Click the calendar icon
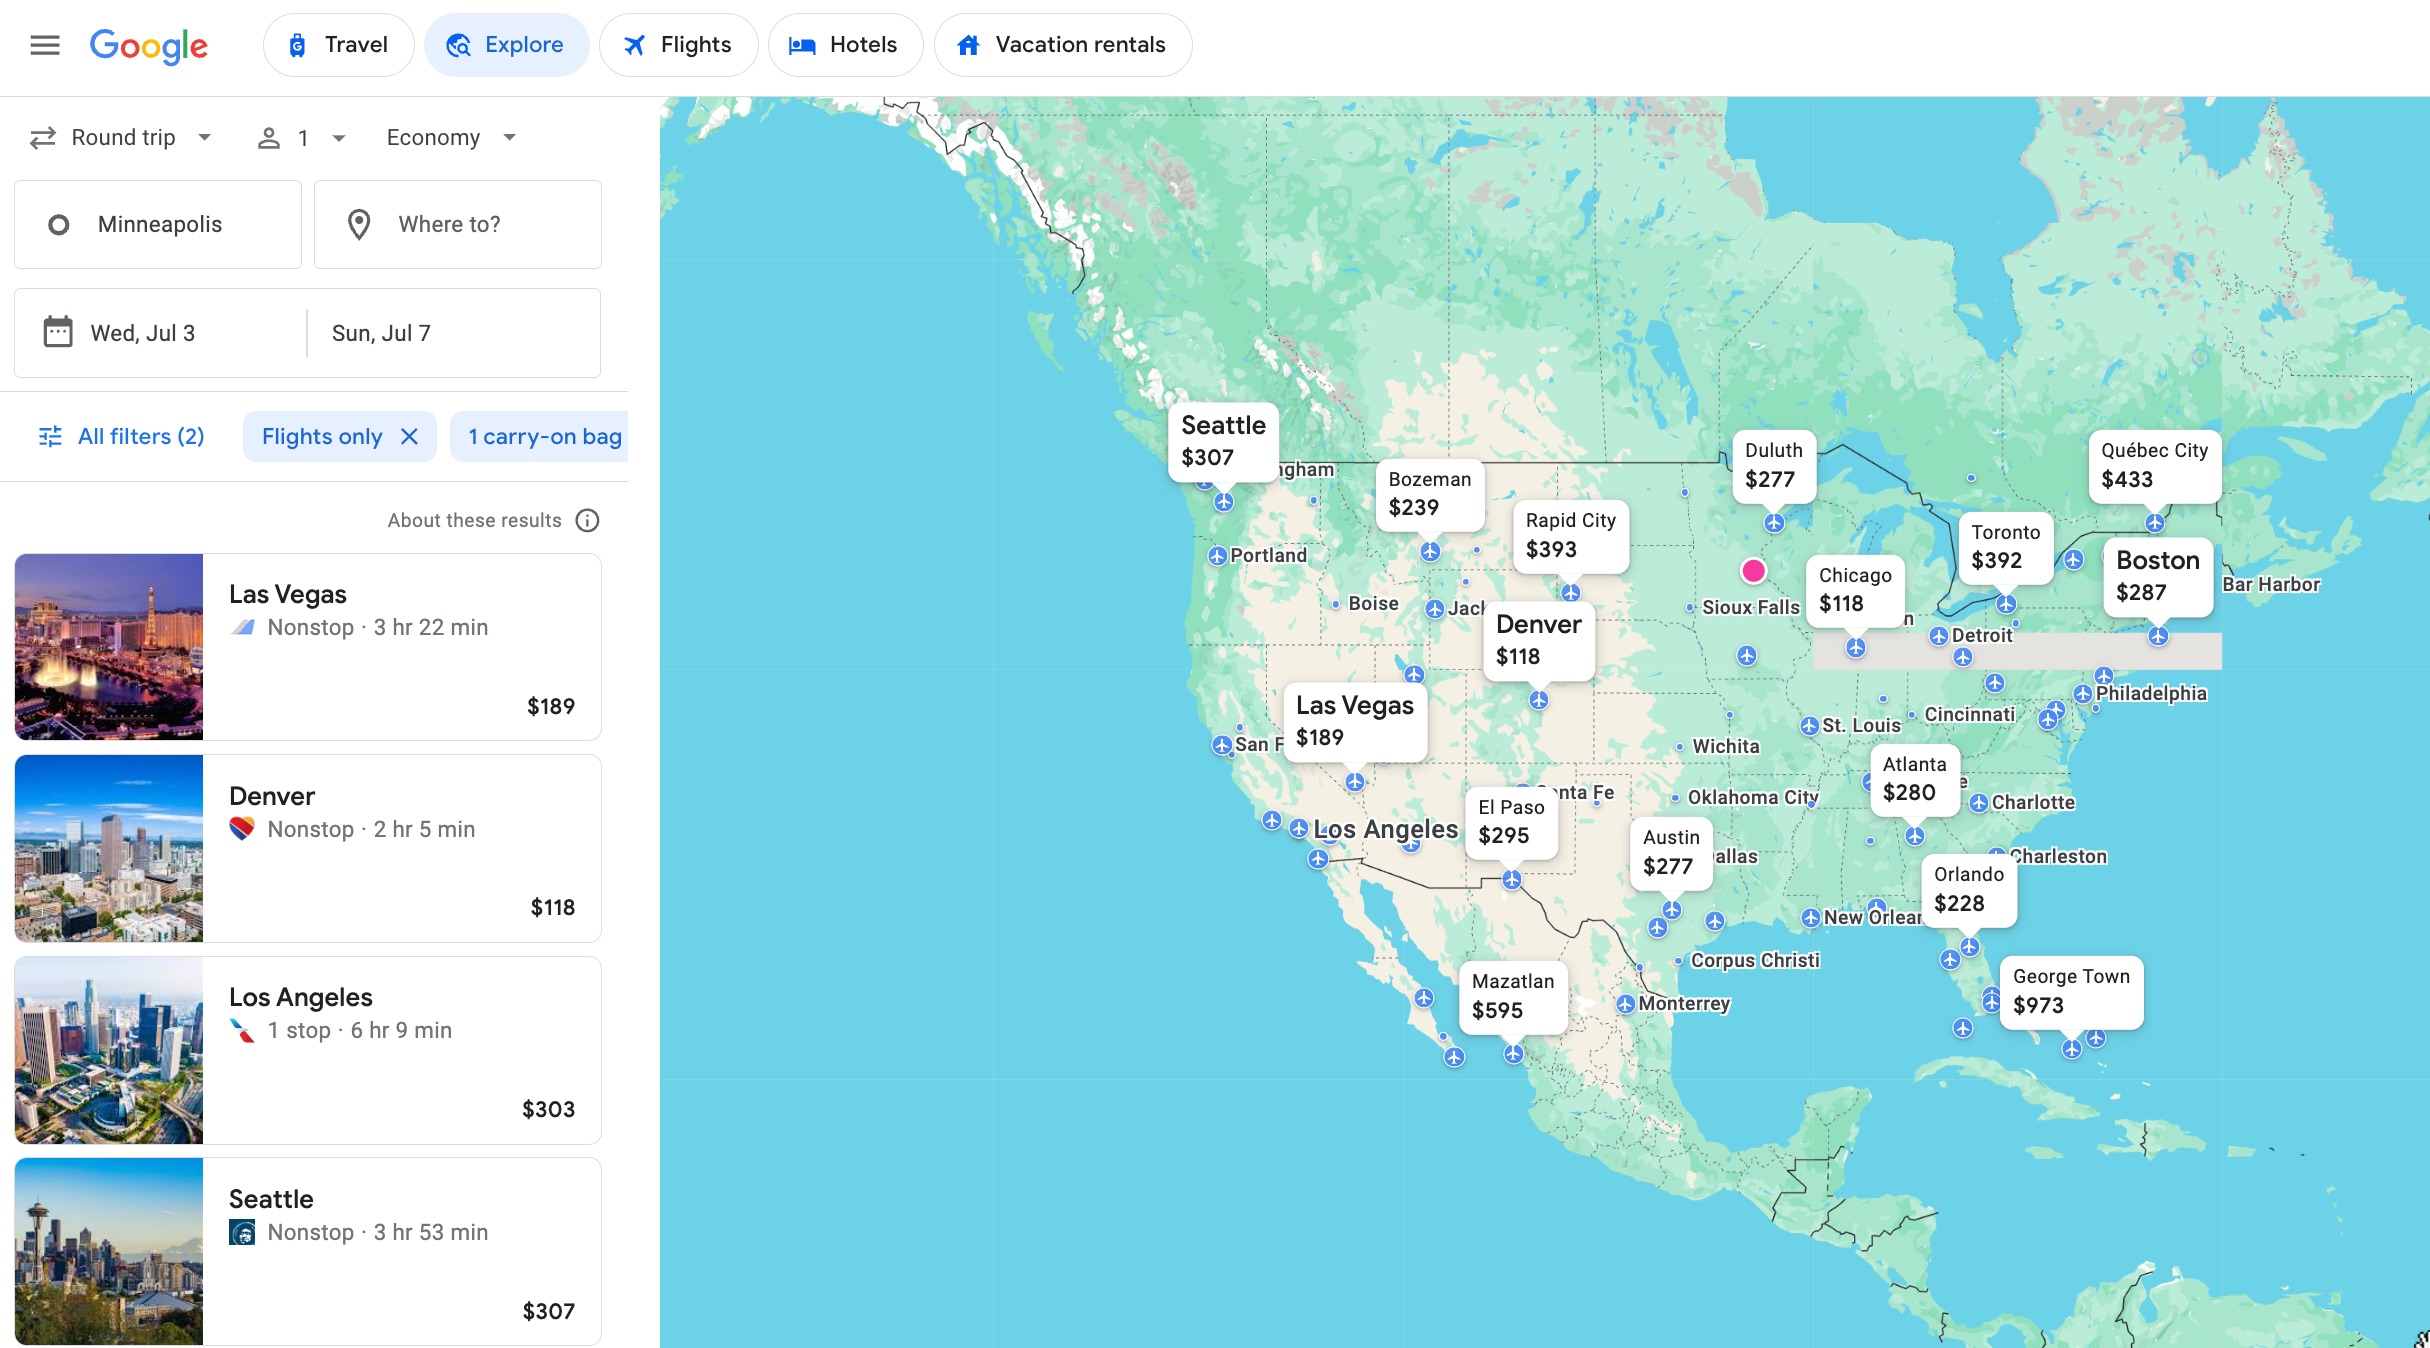Viewport: 2430px width, 1348px height. [58, 332]
